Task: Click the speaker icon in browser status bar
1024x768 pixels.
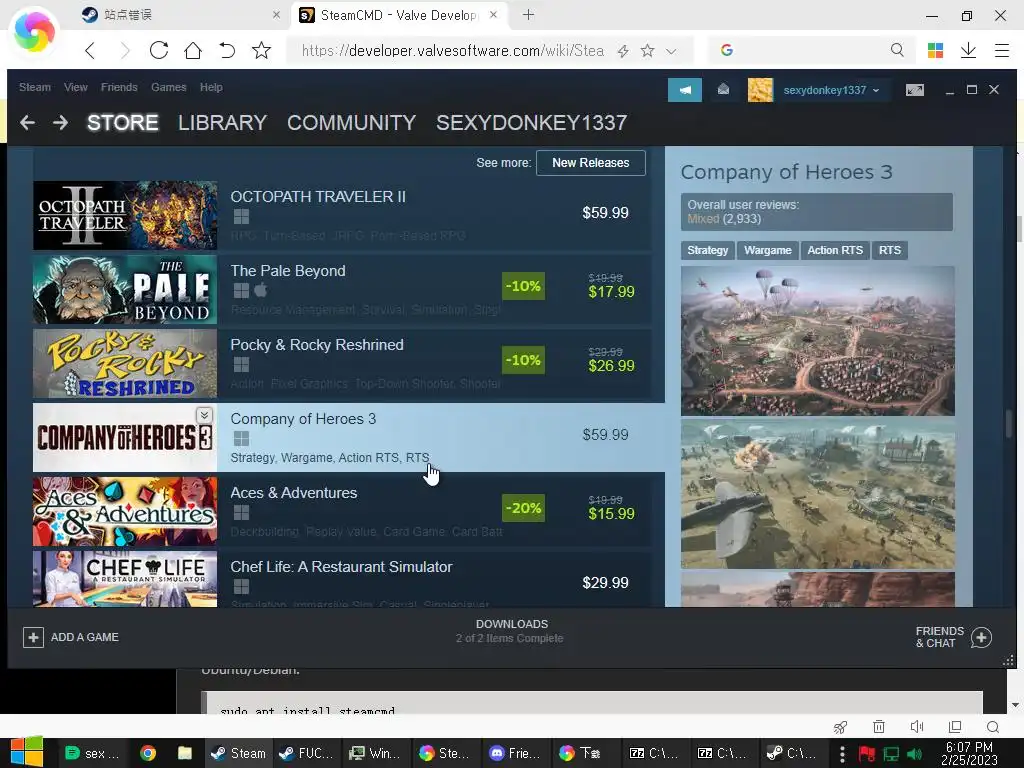Action: point(917,727)
